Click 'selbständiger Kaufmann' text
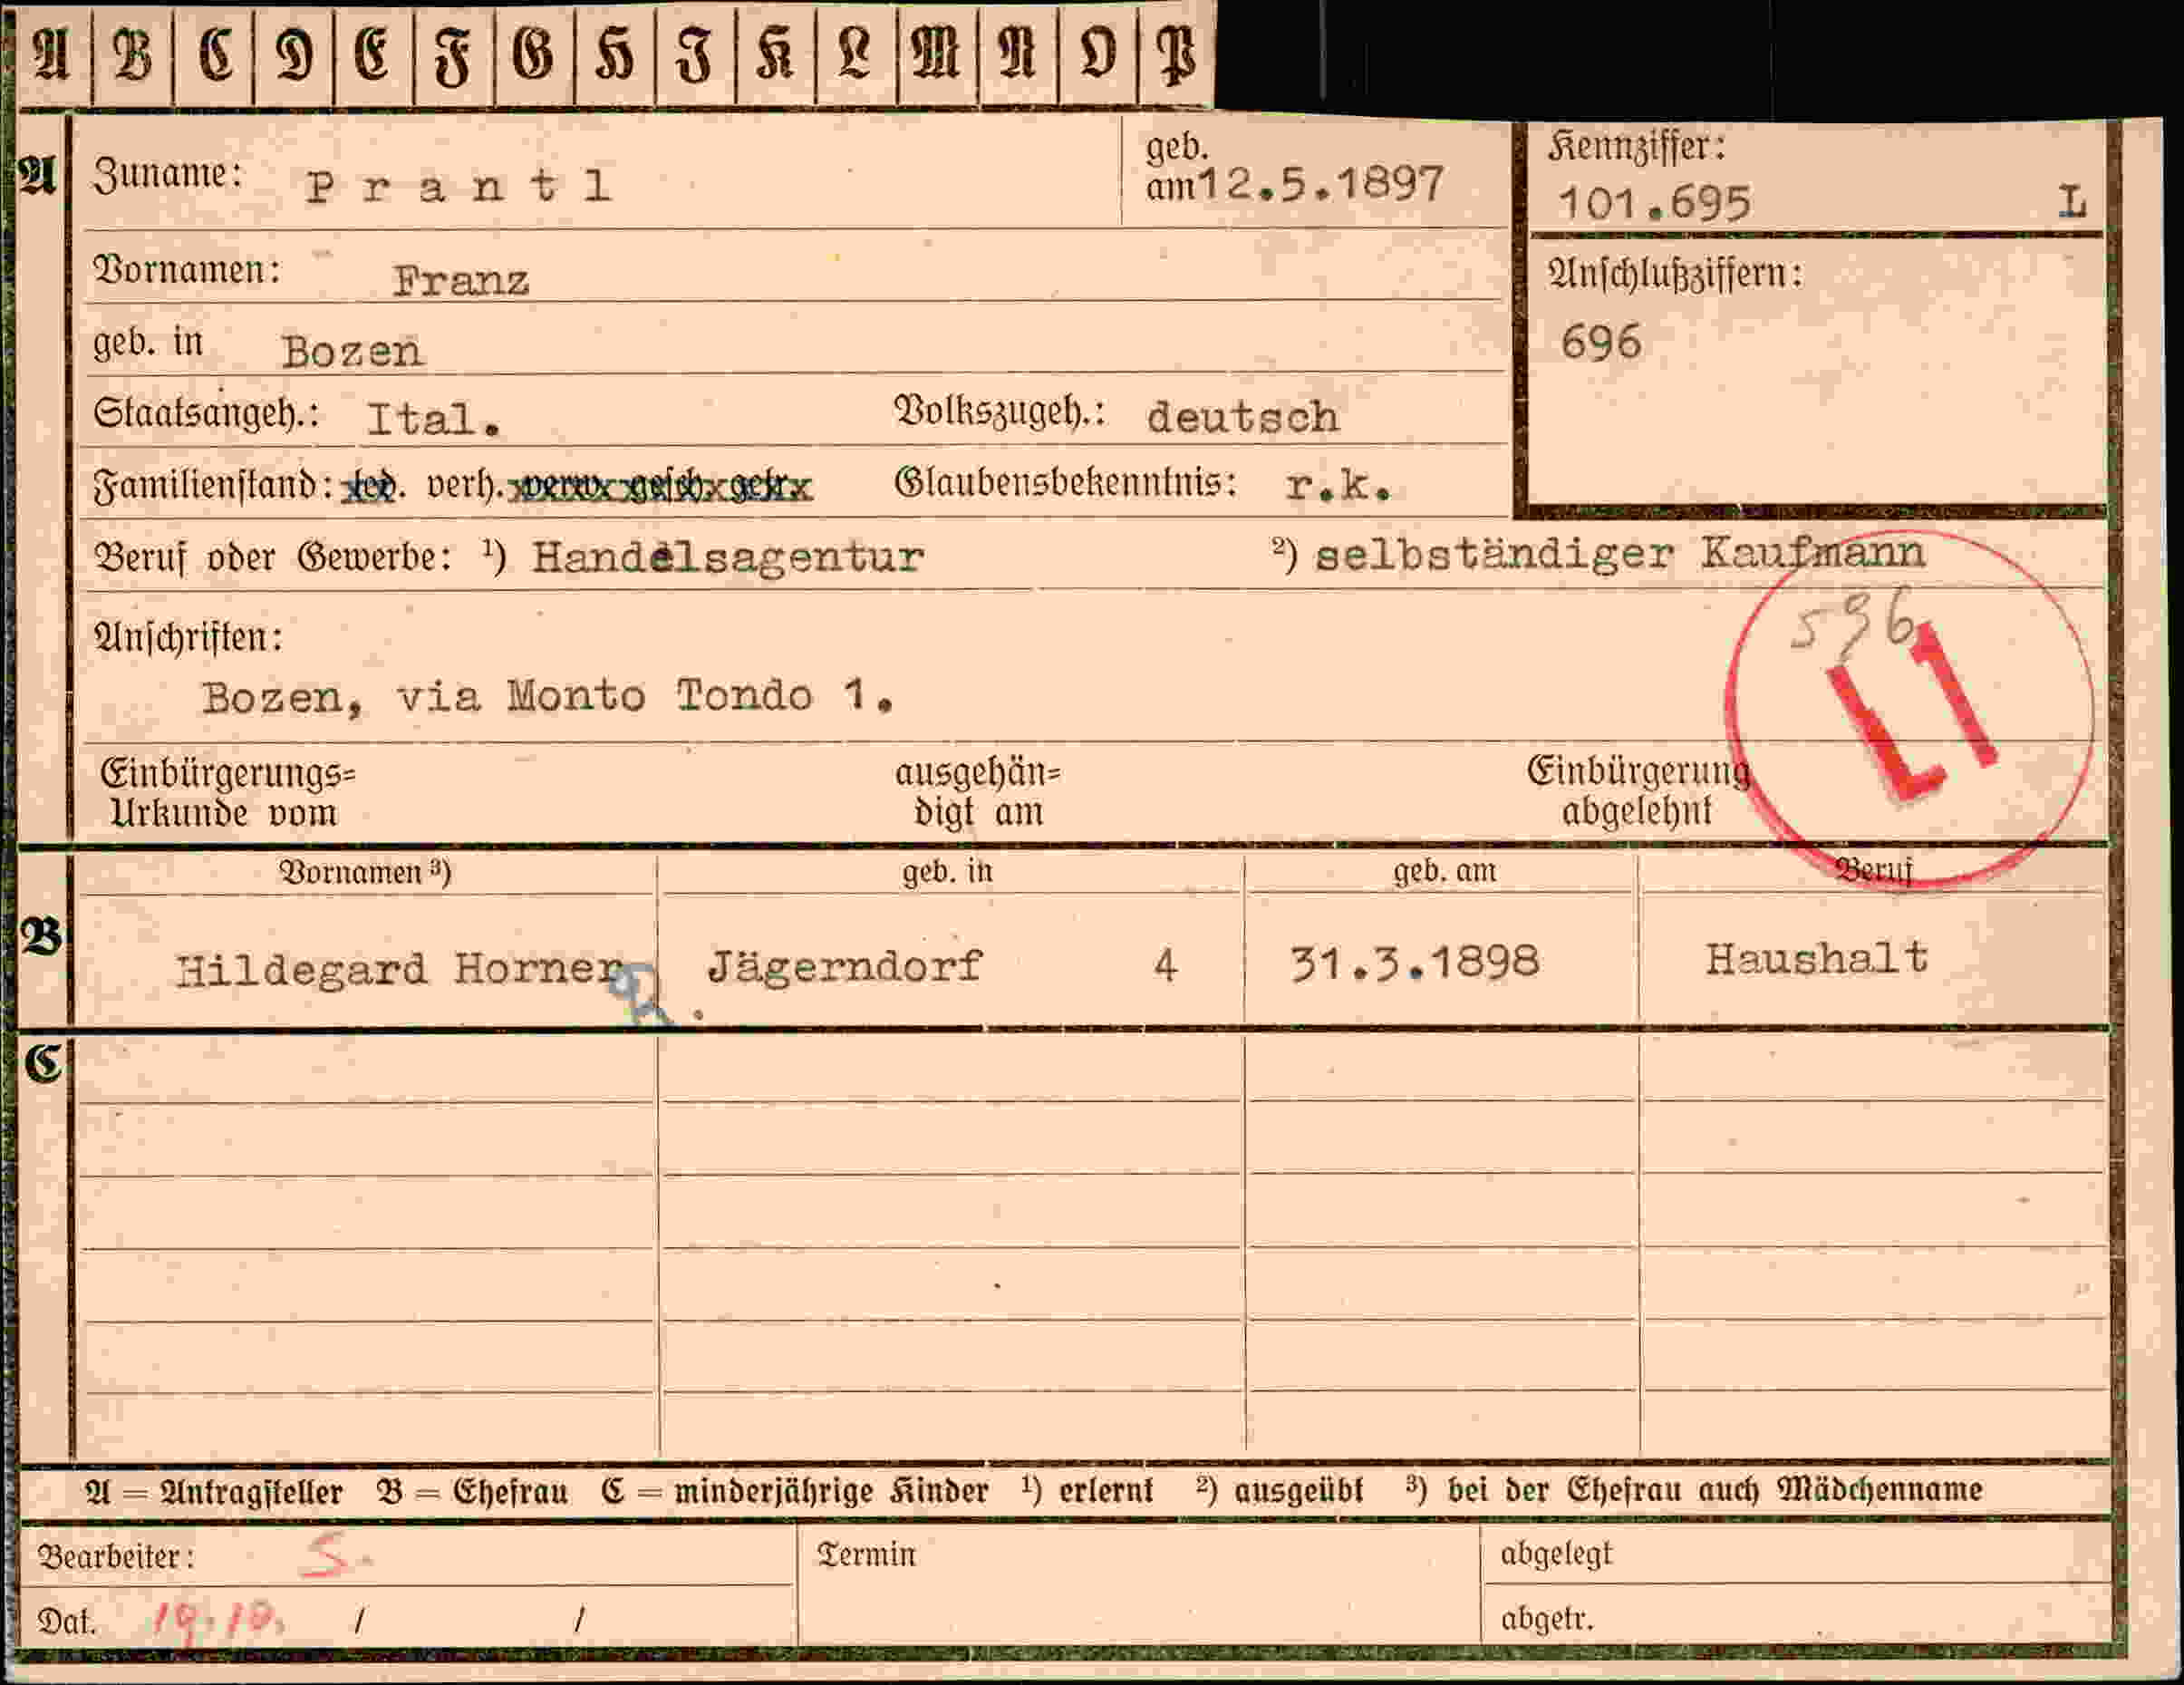2184x1685 pixels. (1620, 554)
